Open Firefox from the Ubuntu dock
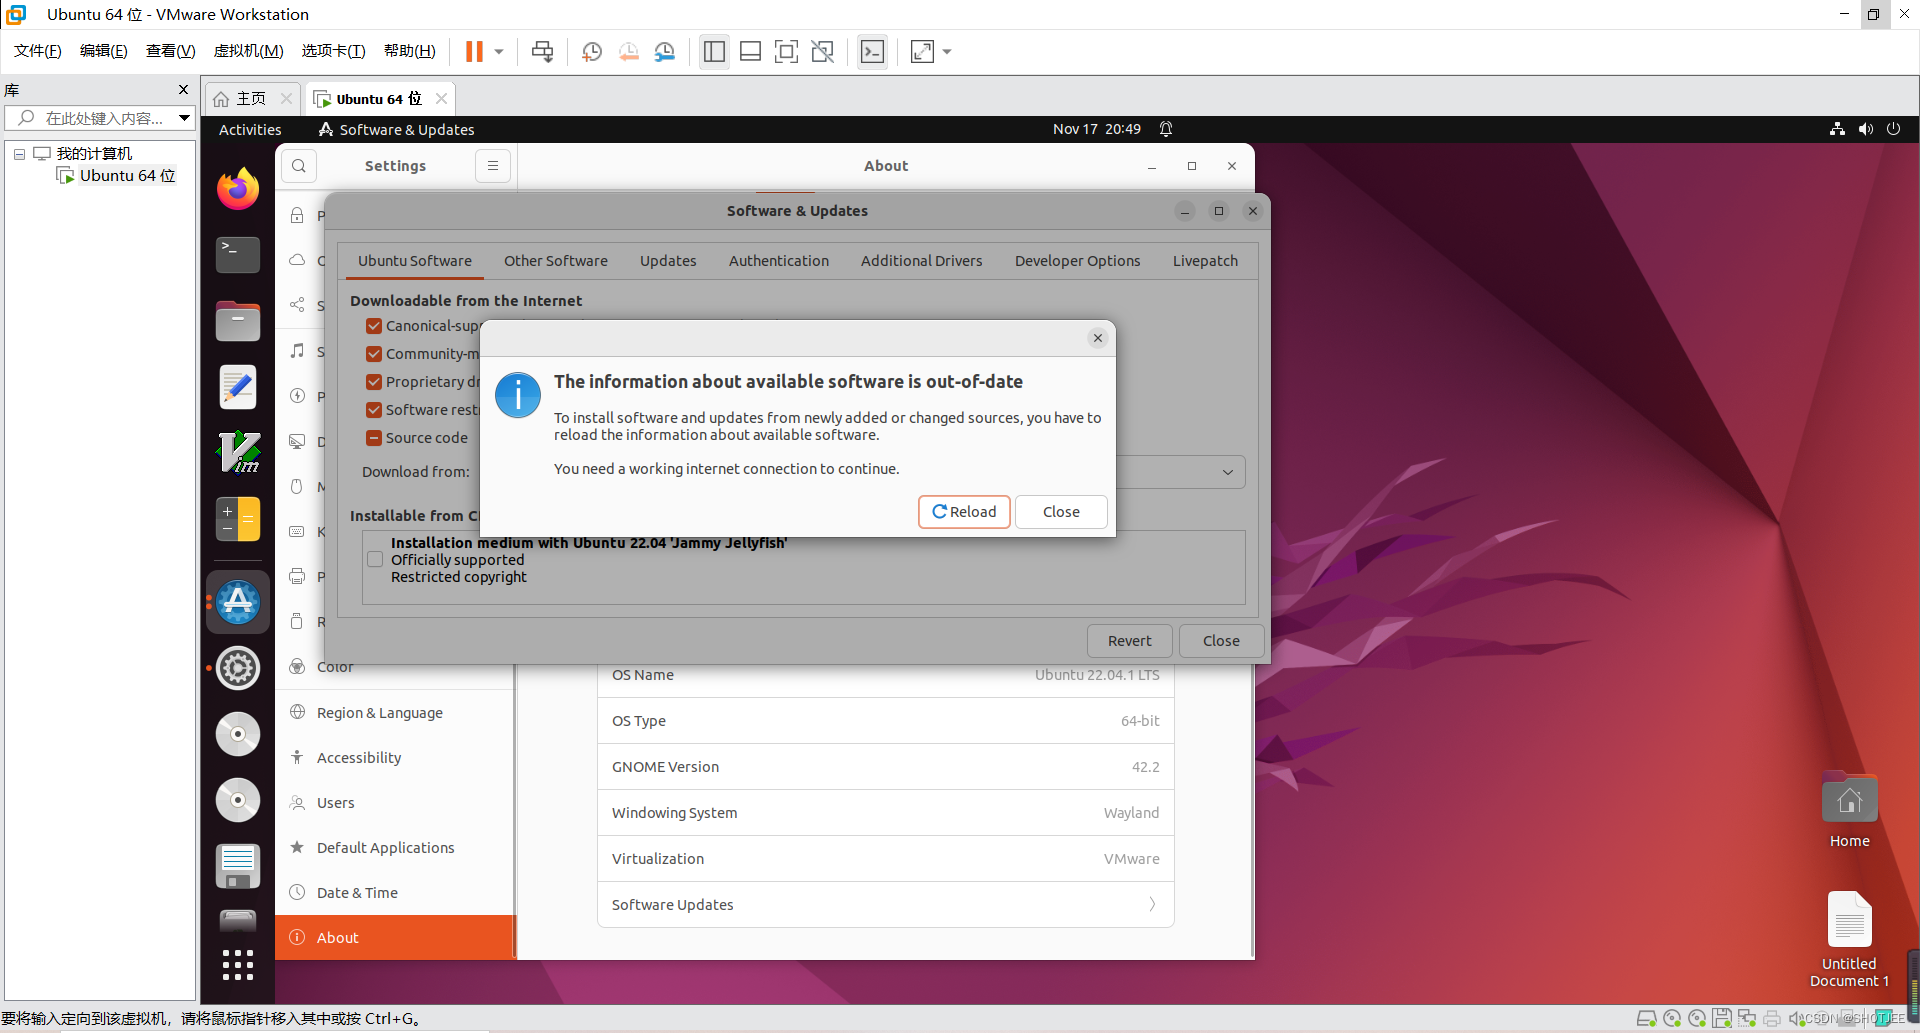 pos(238,189)
